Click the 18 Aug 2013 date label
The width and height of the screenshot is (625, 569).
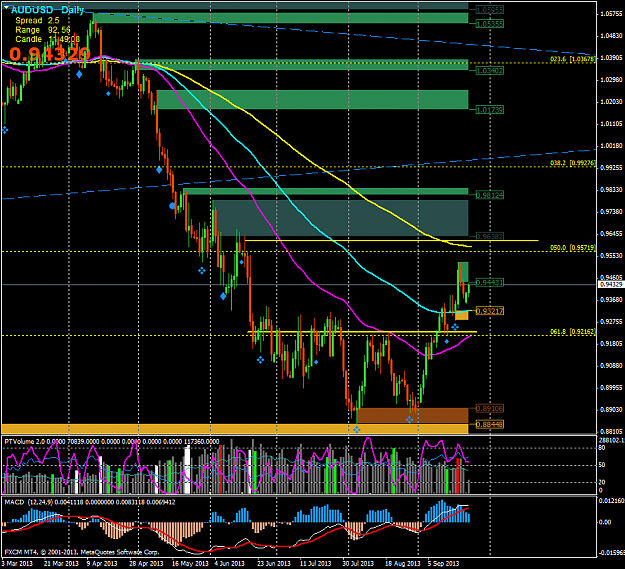tap(403, 564)
